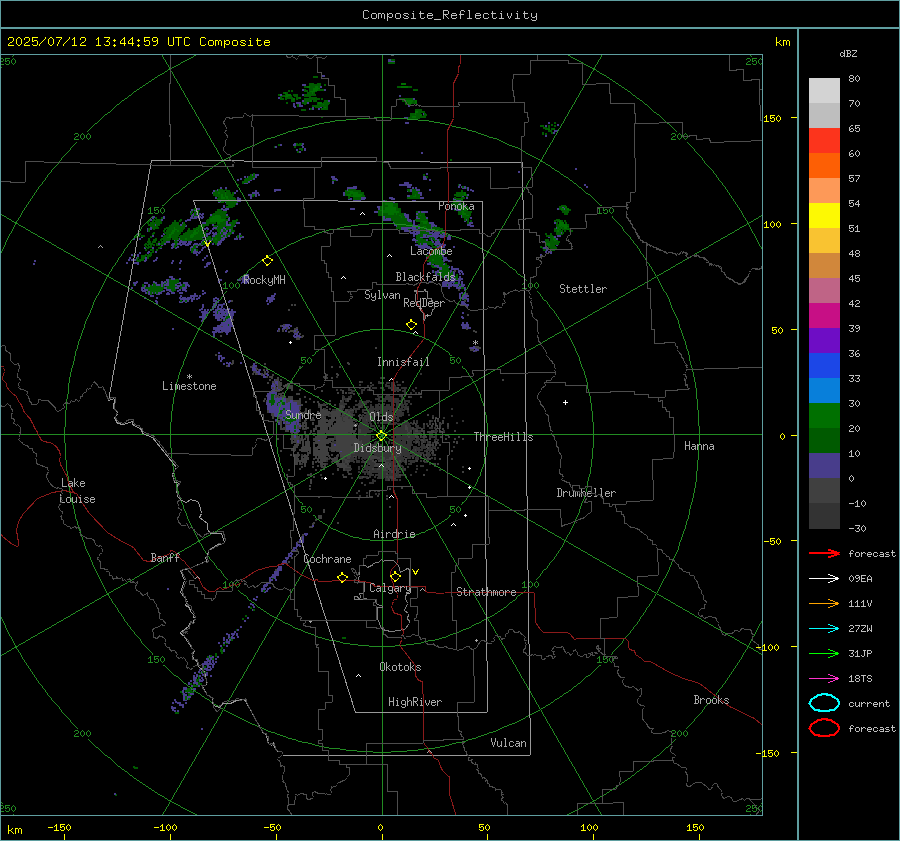Select the blue 36 dBZ color swatch

click(824, 366)
